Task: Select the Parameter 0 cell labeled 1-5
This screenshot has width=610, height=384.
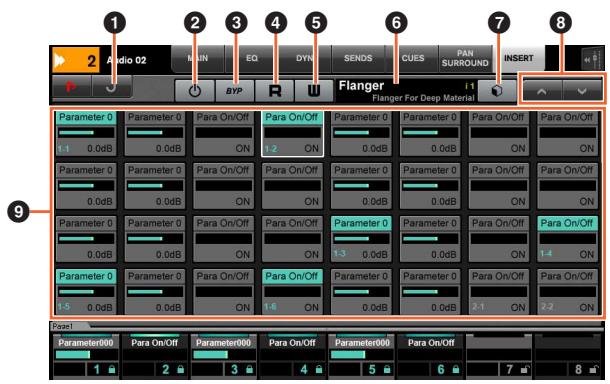Action: click(86, 292)
